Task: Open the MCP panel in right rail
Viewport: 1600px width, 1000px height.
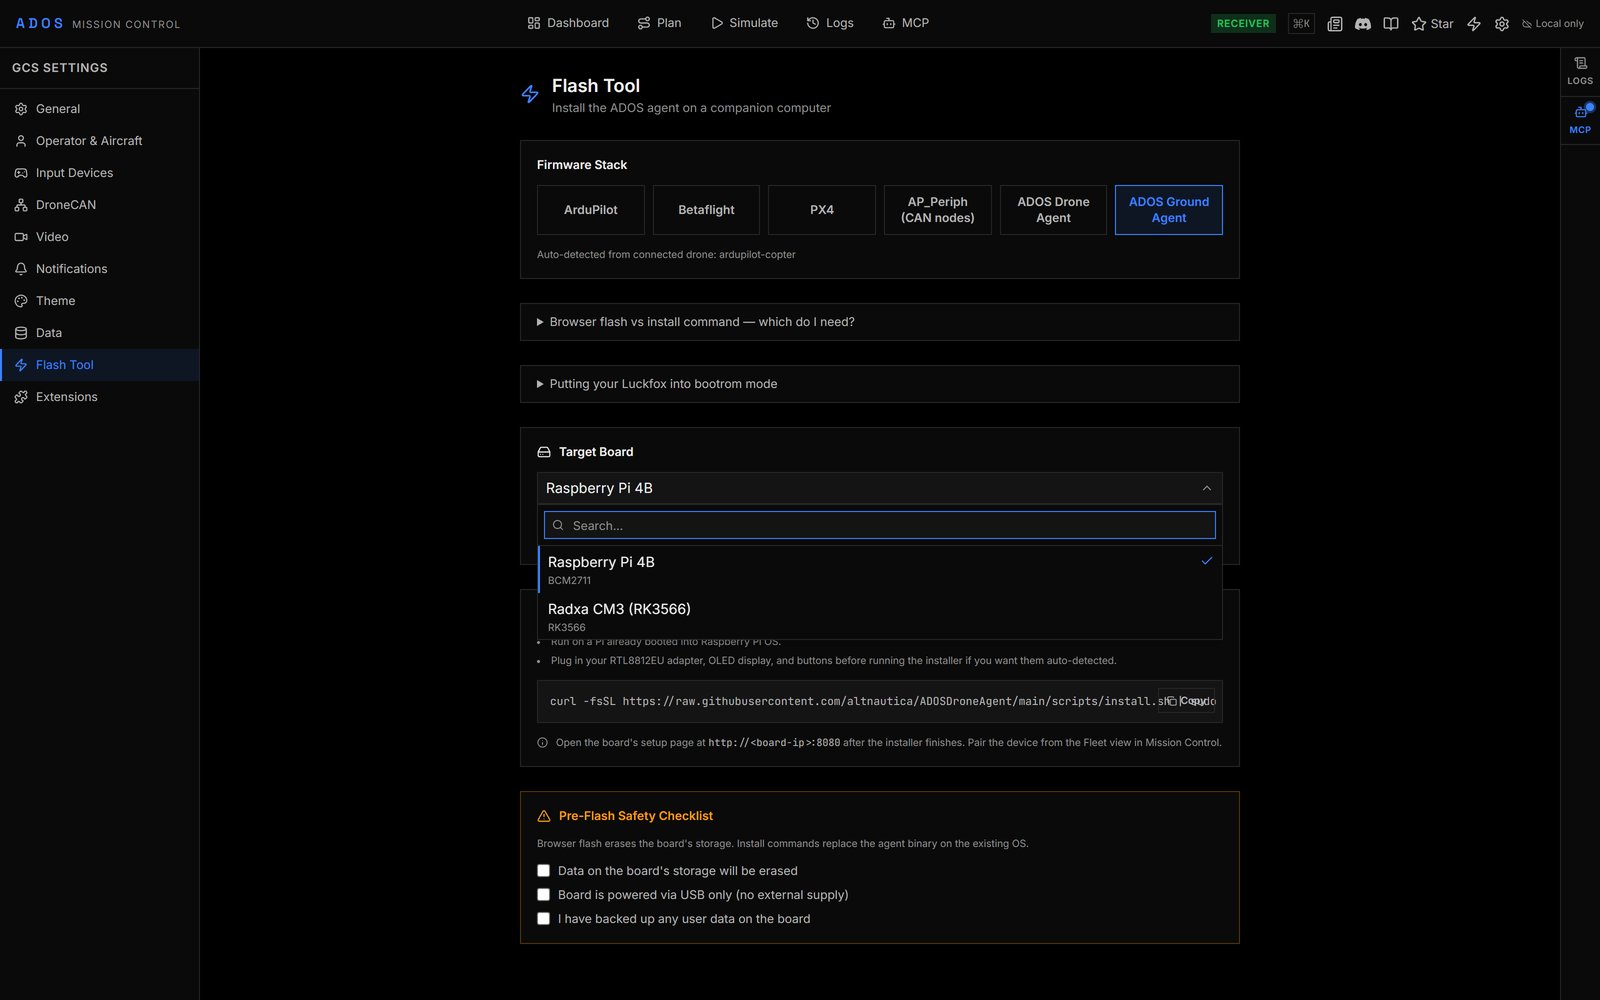Action: [x=1580, y=120]
